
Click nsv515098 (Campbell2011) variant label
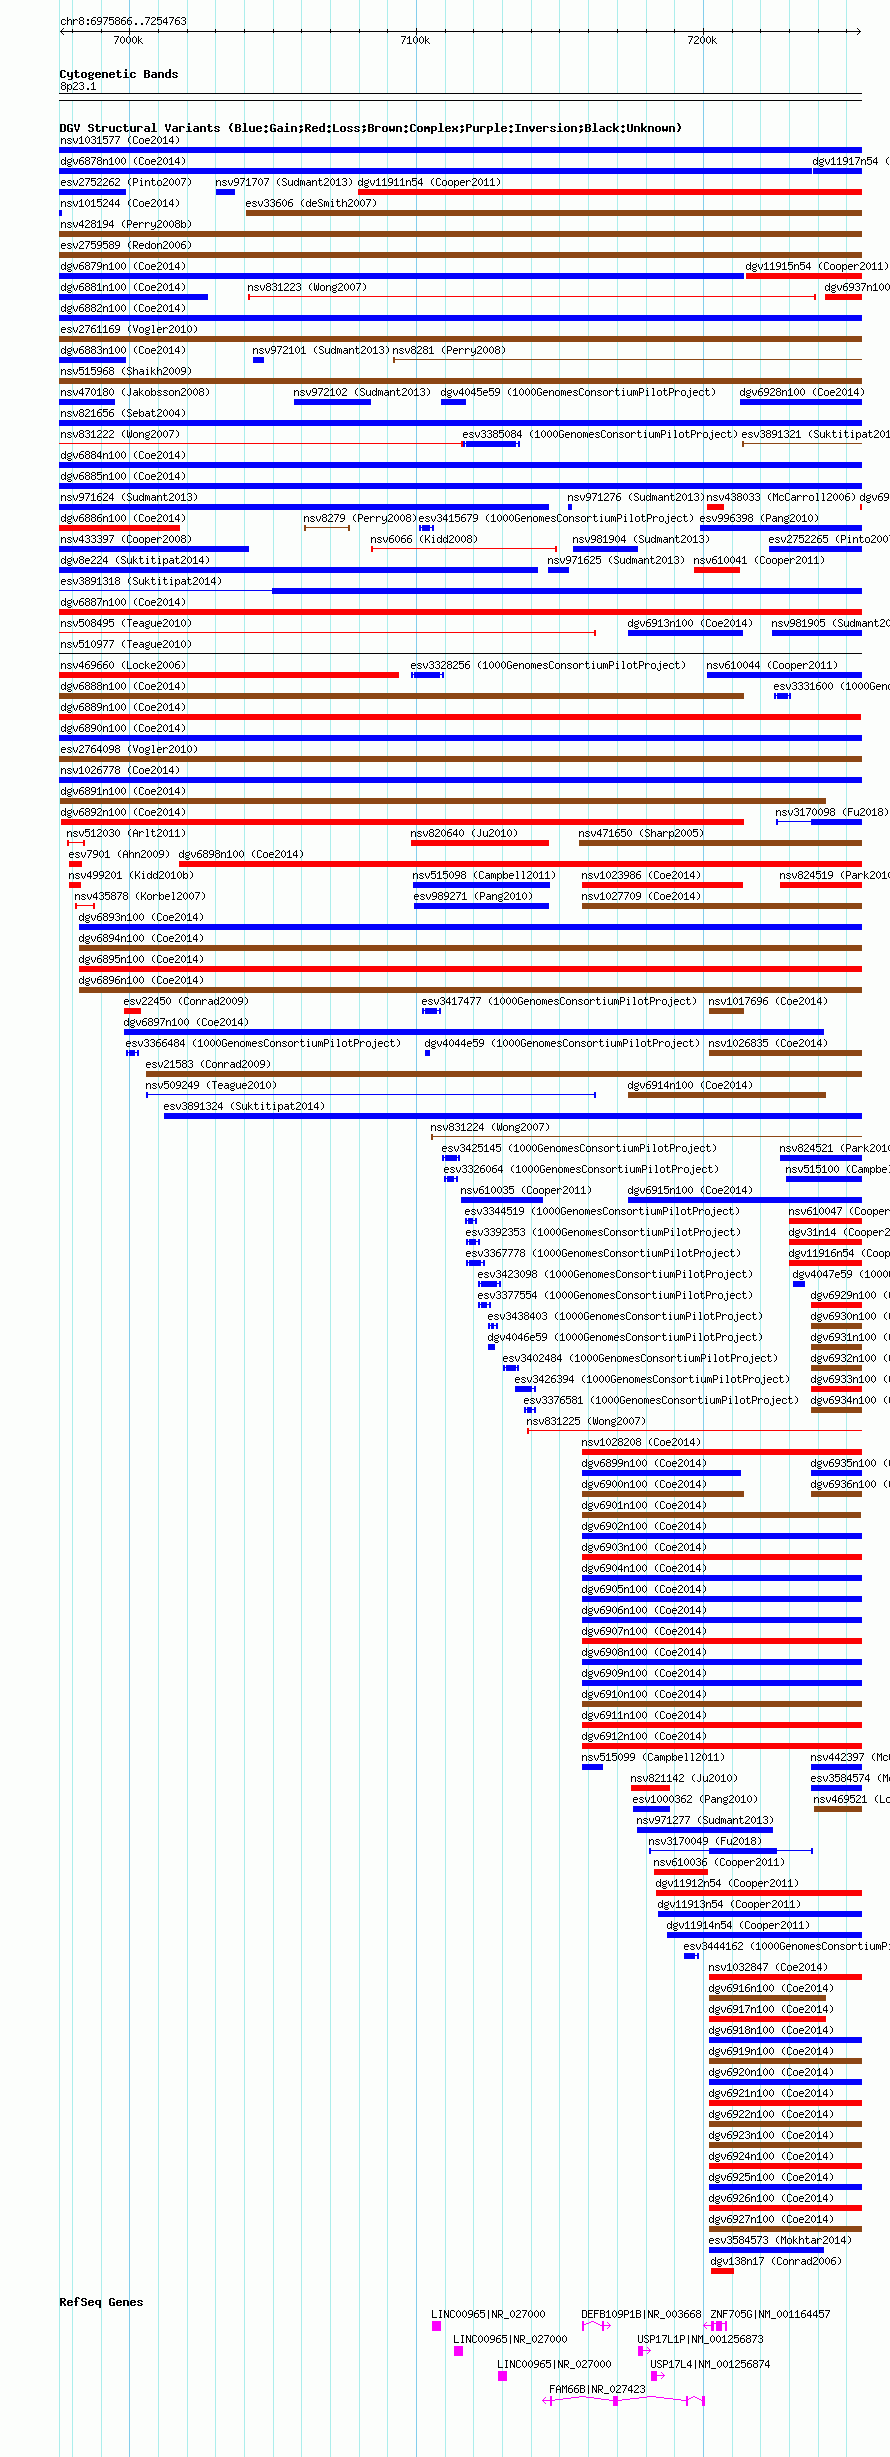pos(484,875)
